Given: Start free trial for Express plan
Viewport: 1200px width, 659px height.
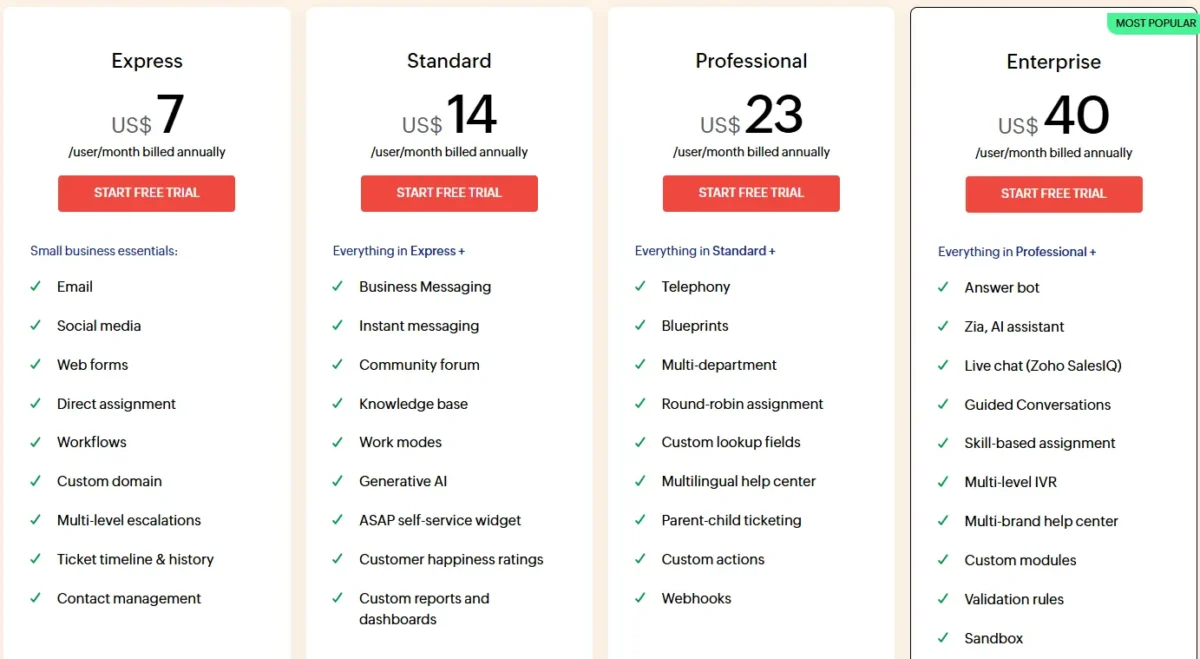Looking at the screenshot, I should coord(147,193).
